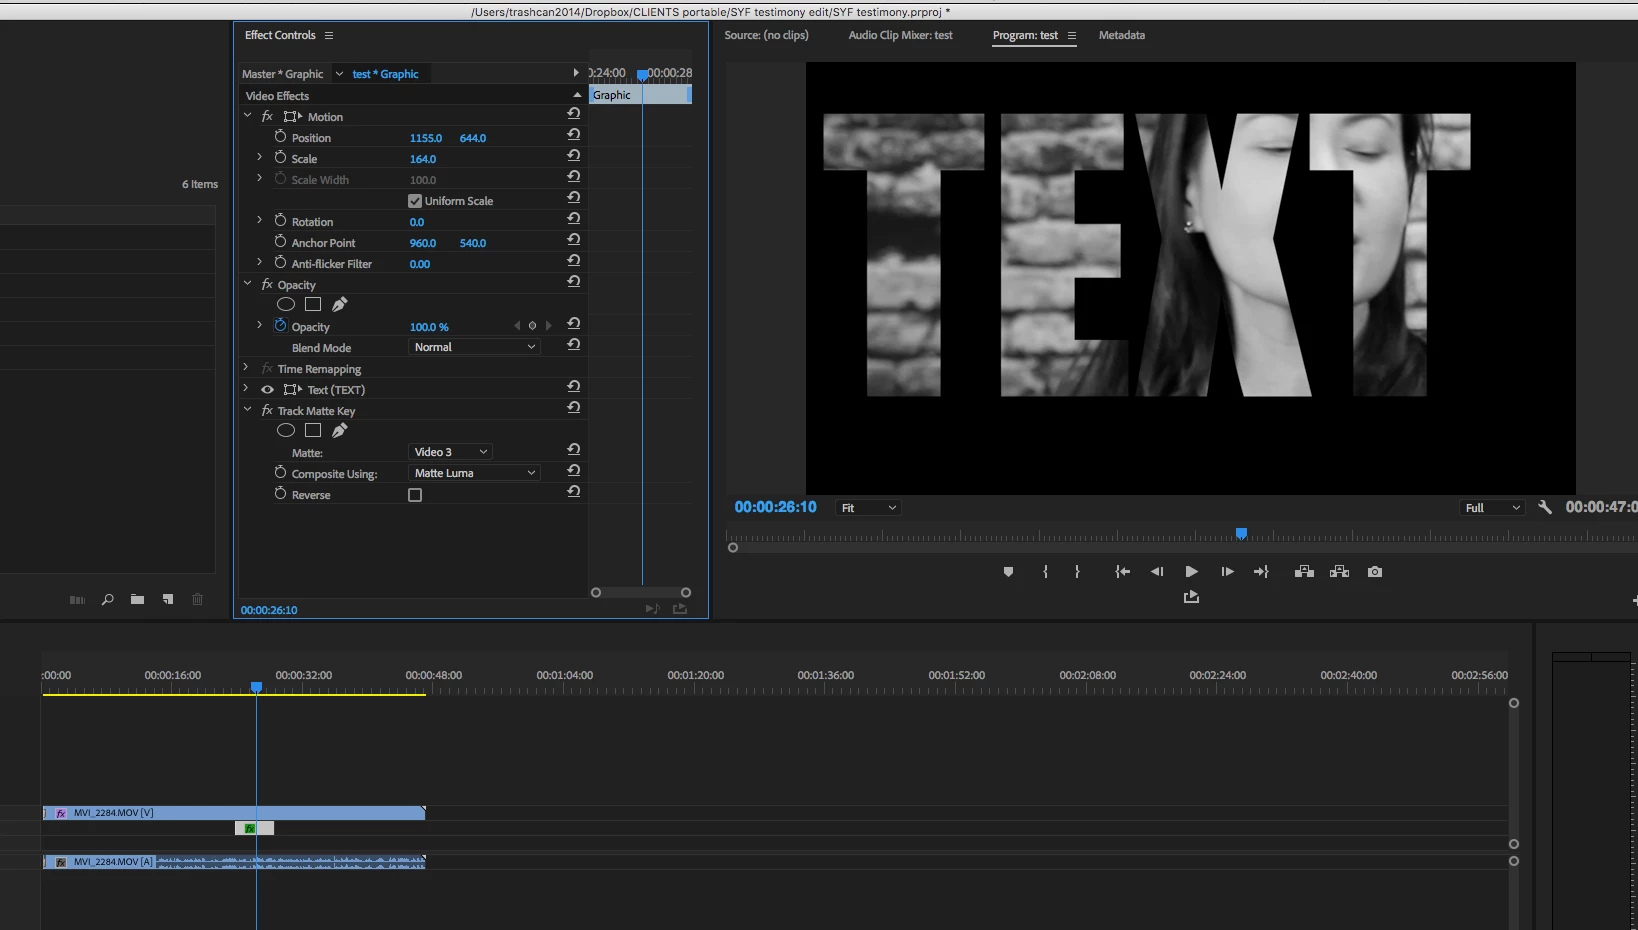
Task: Open the Full playback resolution dropdown
Action: (1493, 508)
